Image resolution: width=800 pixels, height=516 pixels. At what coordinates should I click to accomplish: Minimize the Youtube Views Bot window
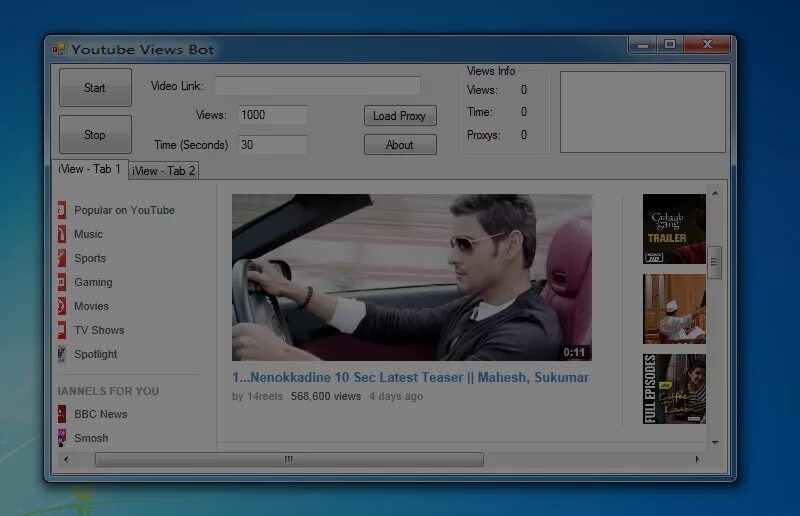pyautogui.click(x=642, y=45)
